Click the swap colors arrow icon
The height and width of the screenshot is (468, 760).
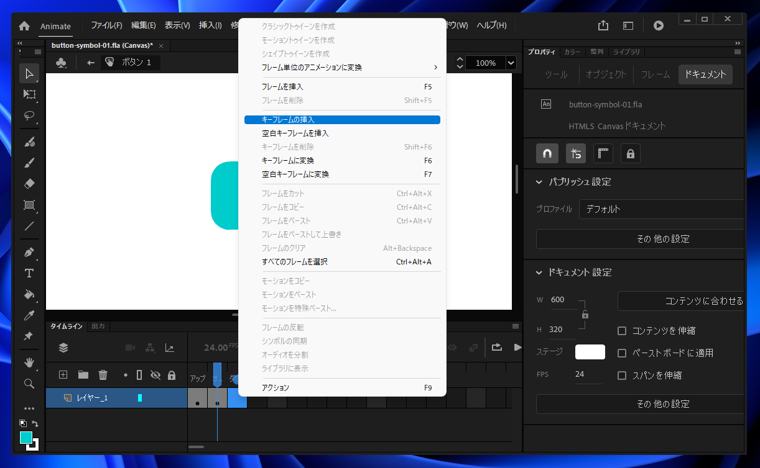35,423
